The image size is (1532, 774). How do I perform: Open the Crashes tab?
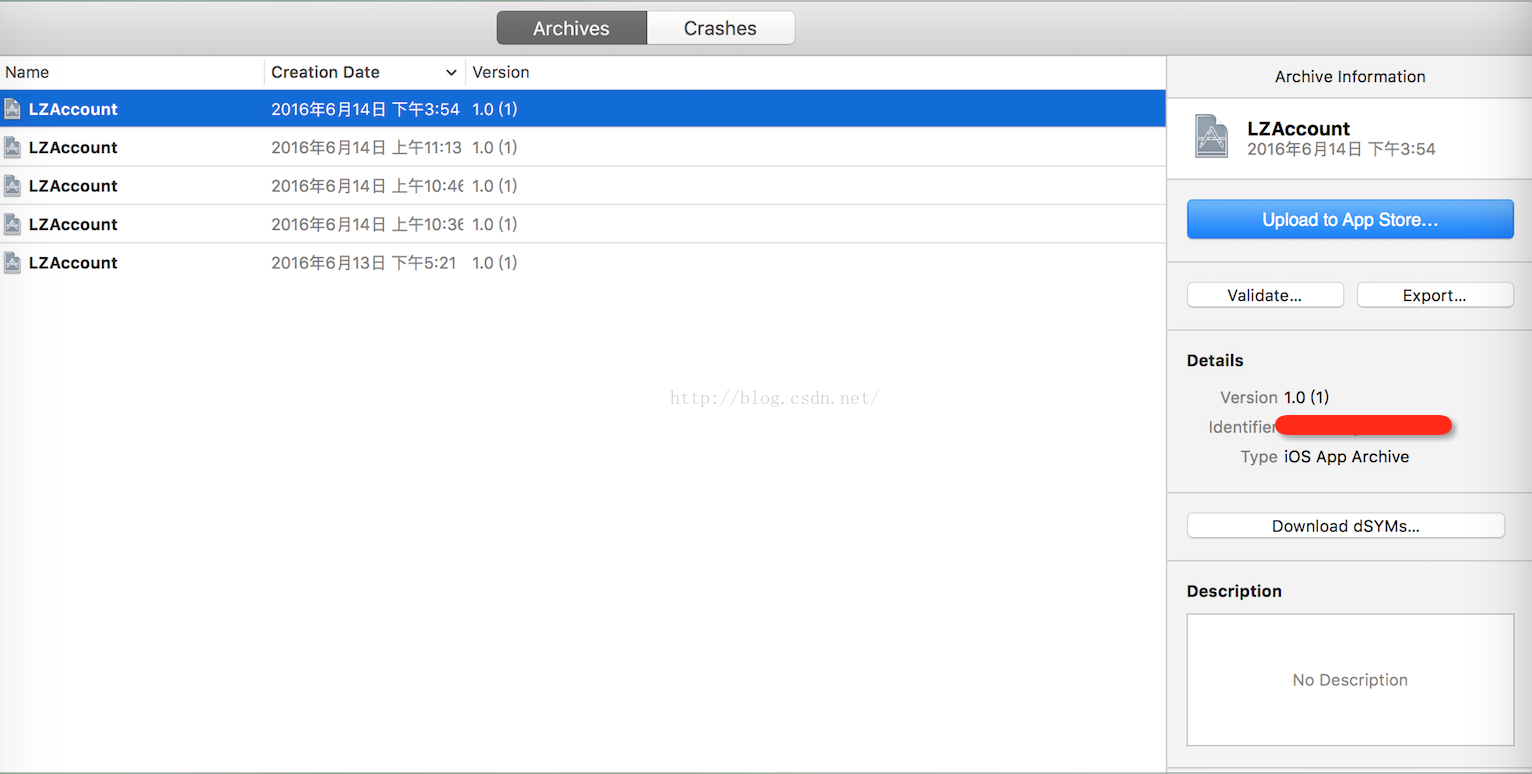point(720,28)
